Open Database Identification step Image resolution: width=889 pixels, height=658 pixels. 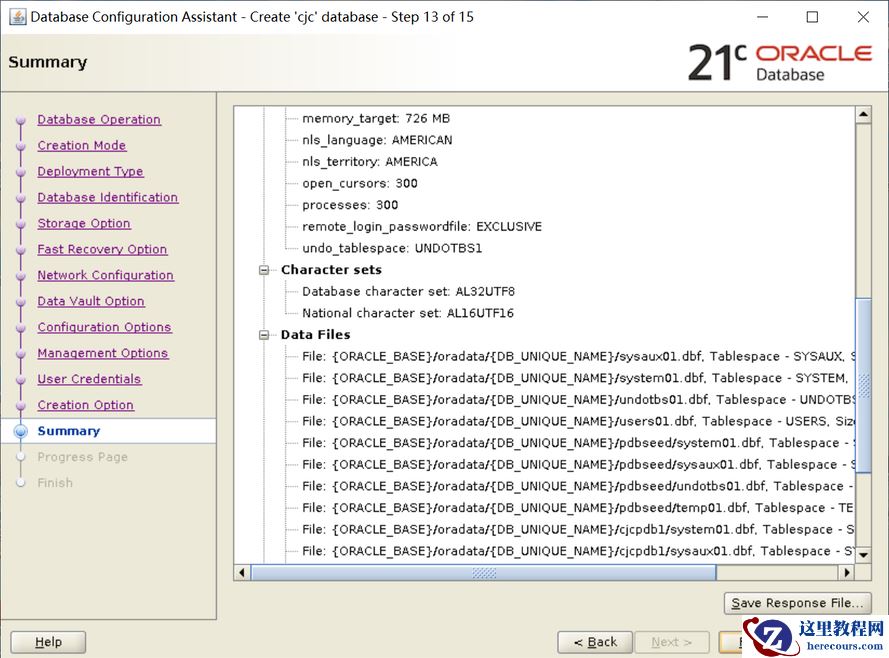point(108,198)
